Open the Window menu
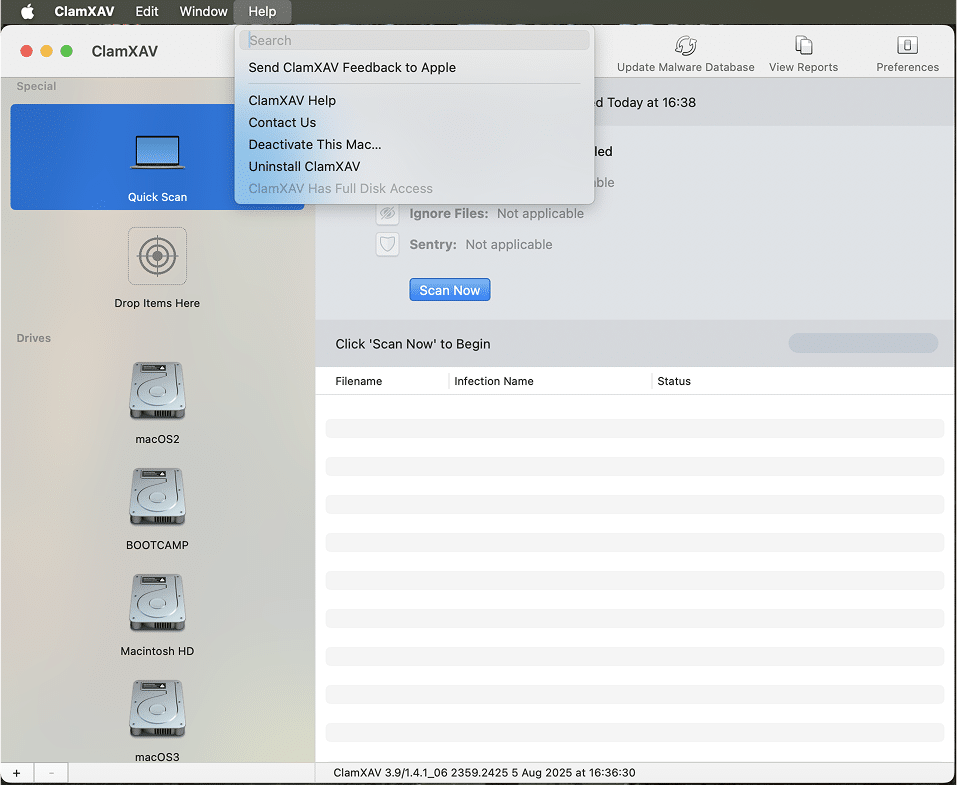Image resolution: width=957 pixels, height=785 pixels. pos(203,12)
